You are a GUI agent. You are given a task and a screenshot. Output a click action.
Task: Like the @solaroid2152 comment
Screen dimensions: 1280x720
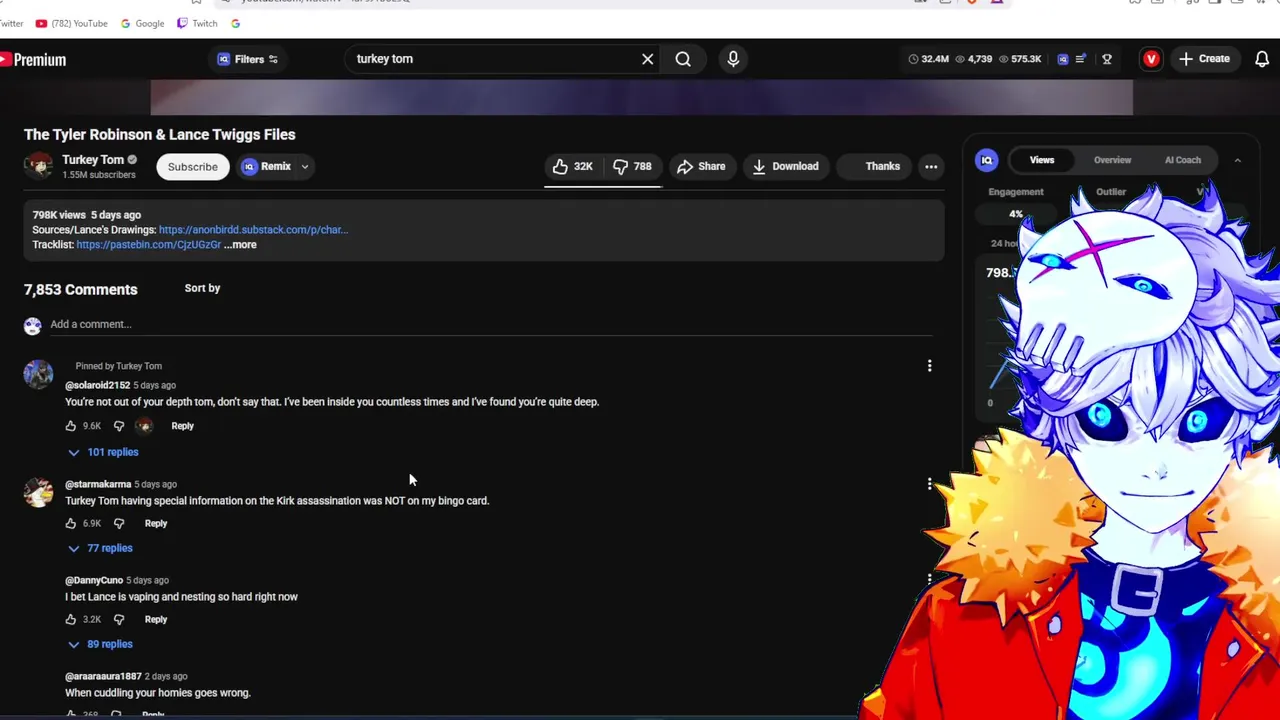pyautogui.click(x=71, y=426)
